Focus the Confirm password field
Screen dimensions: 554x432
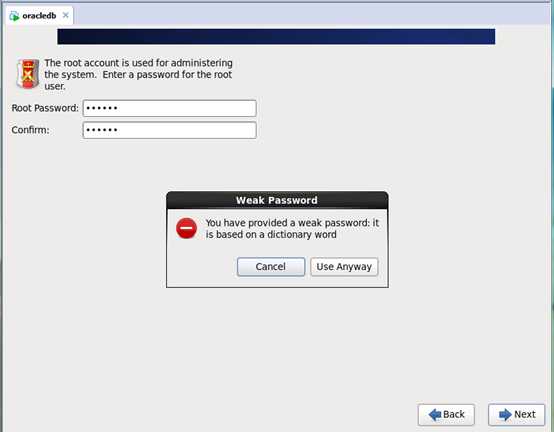point(169,130)
